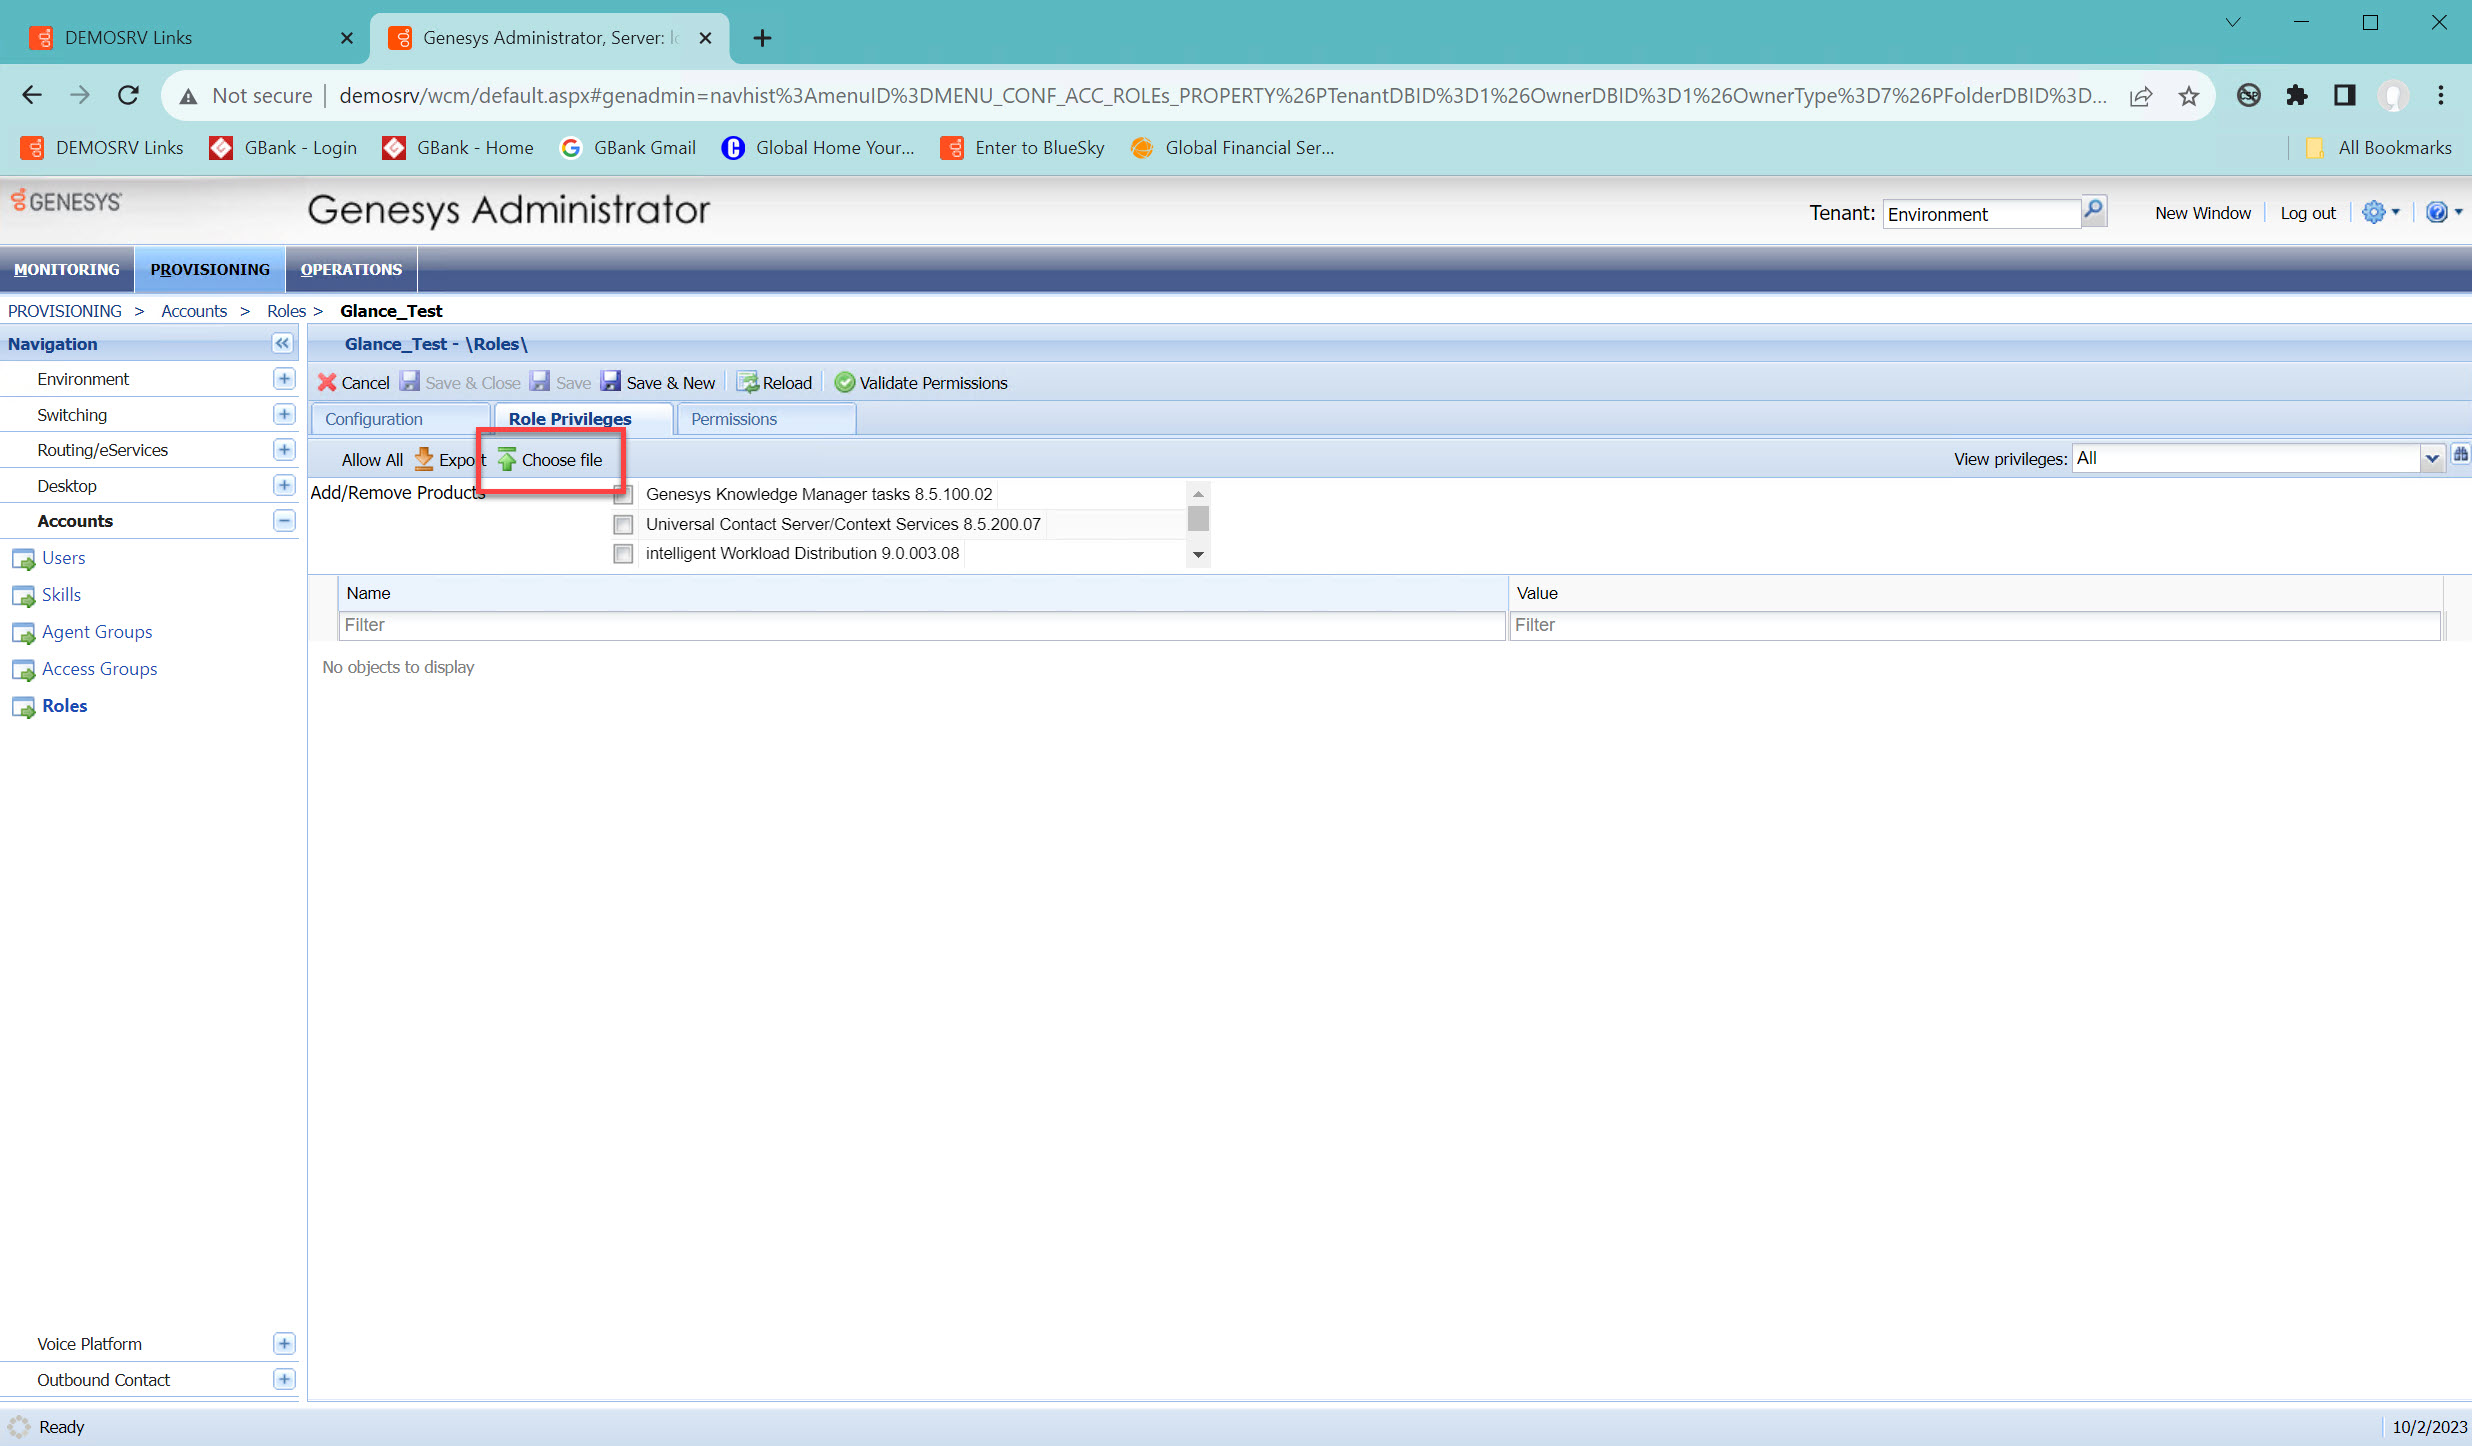Click the New Window link
The width and height of the screenshot is (2472, 1446).
coord(2203,213)
